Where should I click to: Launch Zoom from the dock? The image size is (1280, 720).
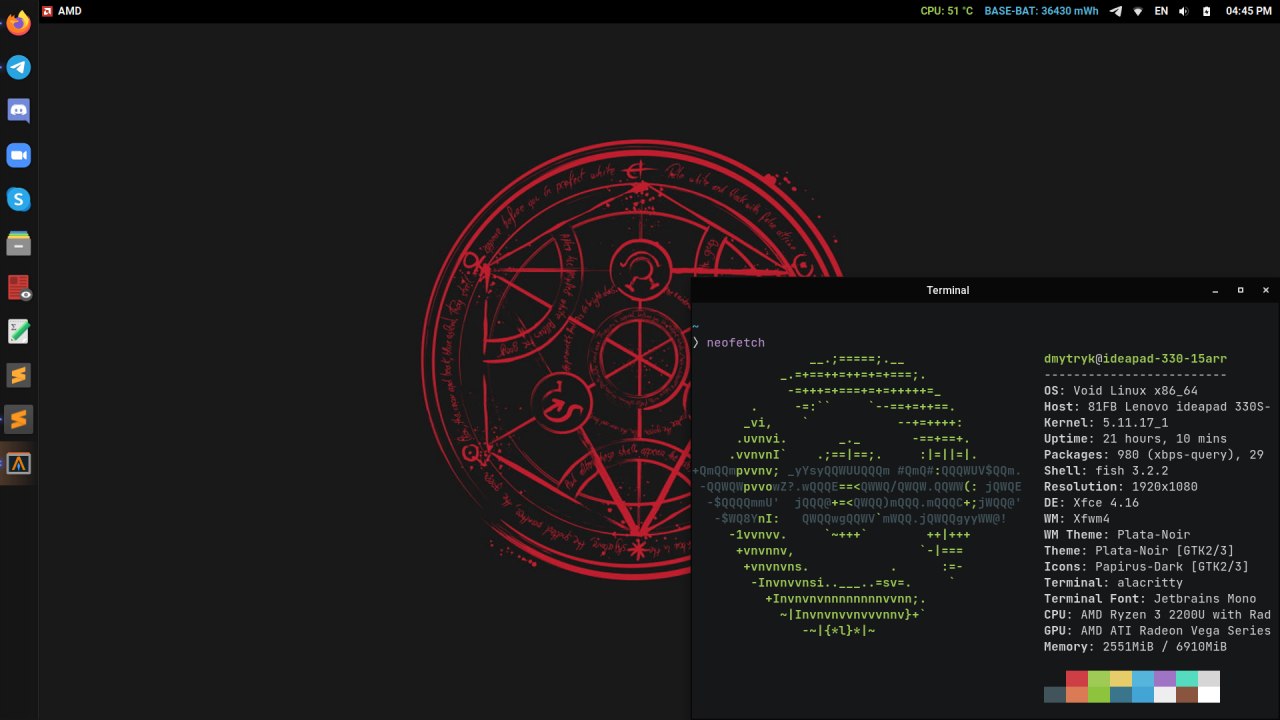tap(19, 155)
